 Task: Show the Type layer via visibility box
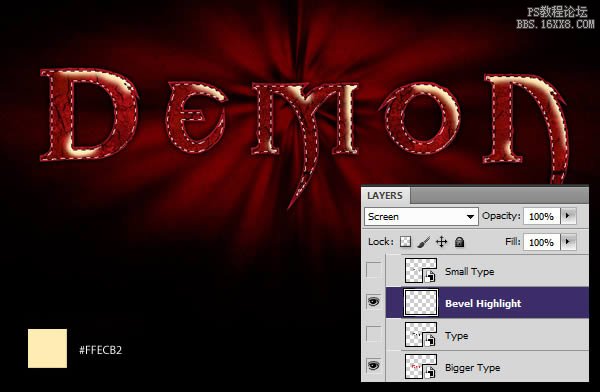pyautogui.click(x=374, y=334)
